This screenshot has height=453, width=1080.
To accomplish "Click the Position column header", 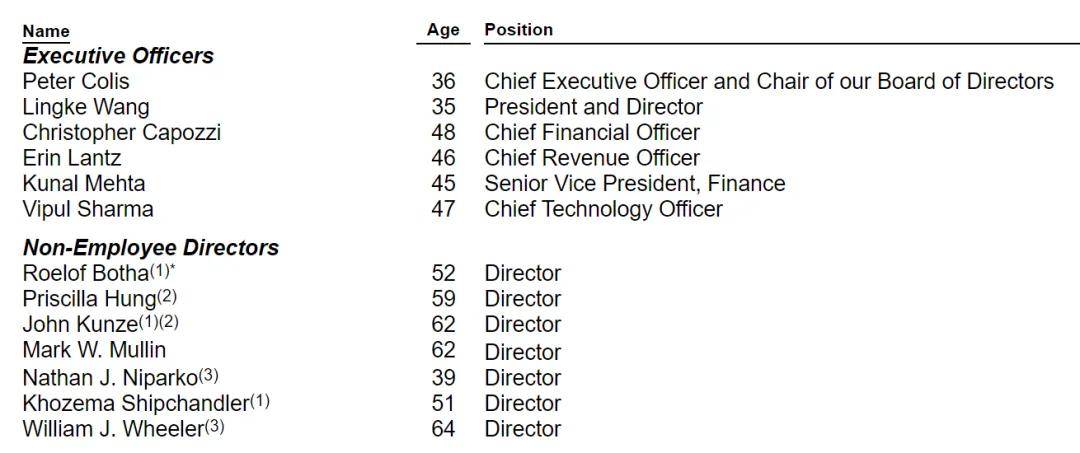I will pos(518,30).
